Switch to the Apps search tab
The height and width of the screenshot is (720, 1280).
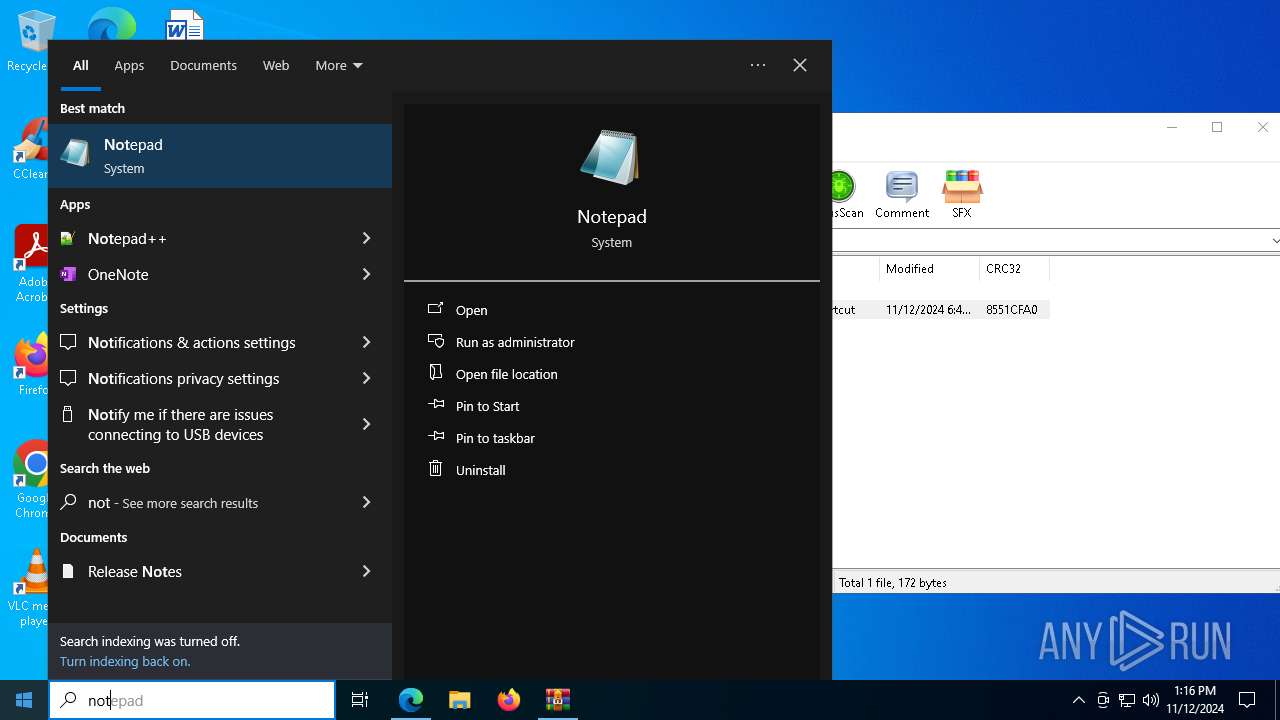tap(129, 65)
